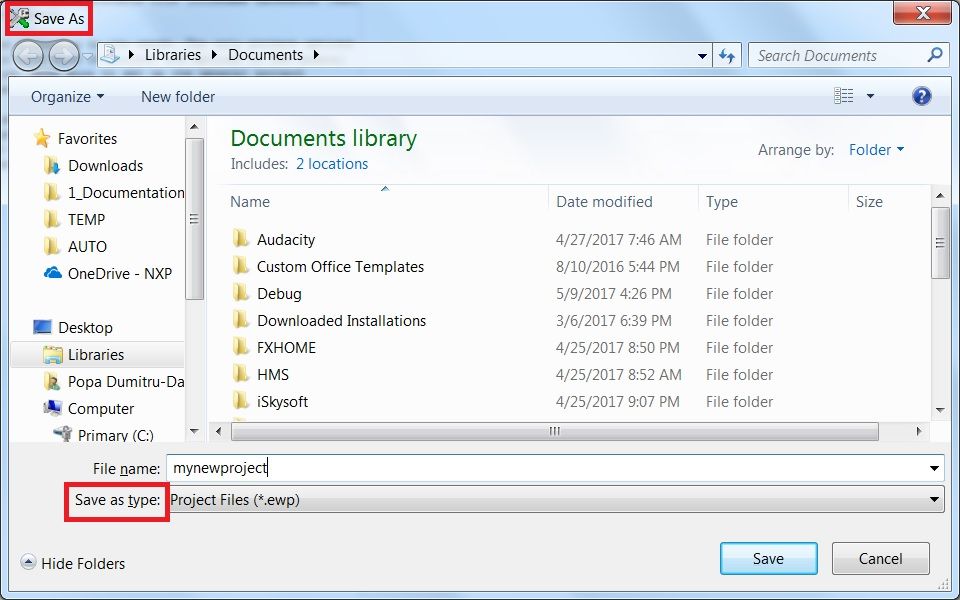
Task: Open the view options dropdown arrow
Action: [x=870, y=96]
